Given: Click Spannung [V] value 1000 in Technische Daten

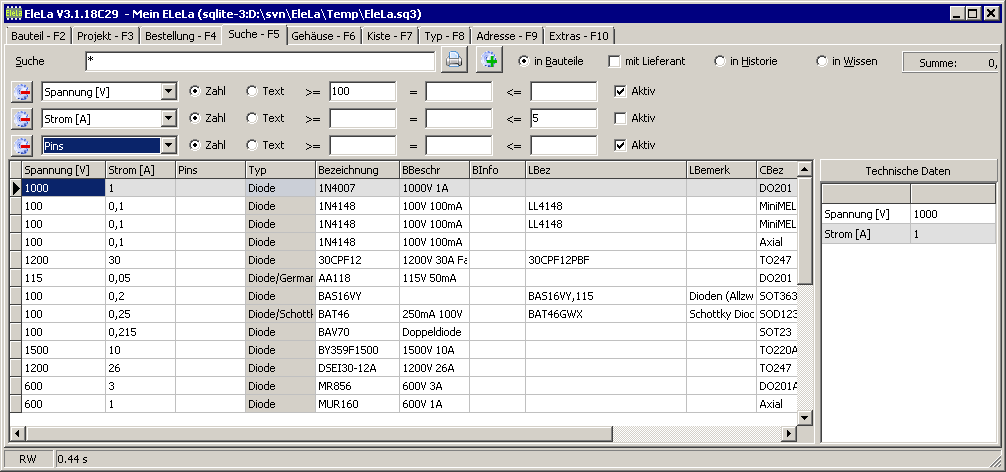Looking at the screenshot, I should [953, 214].
